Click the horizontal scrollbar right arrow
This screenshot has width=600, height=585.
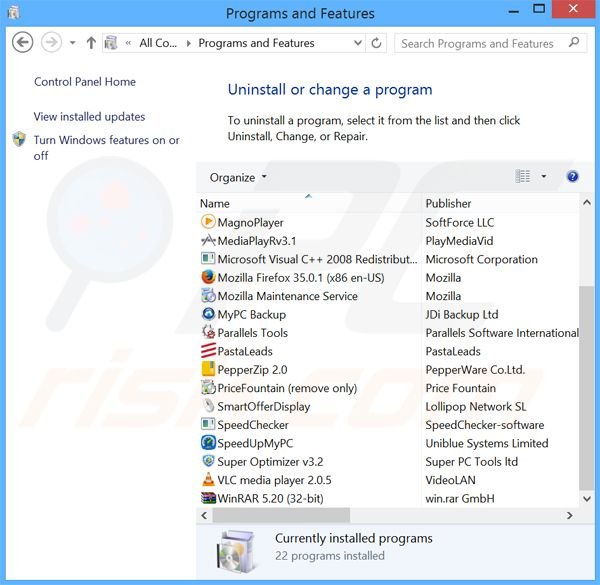click(x=569, y=515)
